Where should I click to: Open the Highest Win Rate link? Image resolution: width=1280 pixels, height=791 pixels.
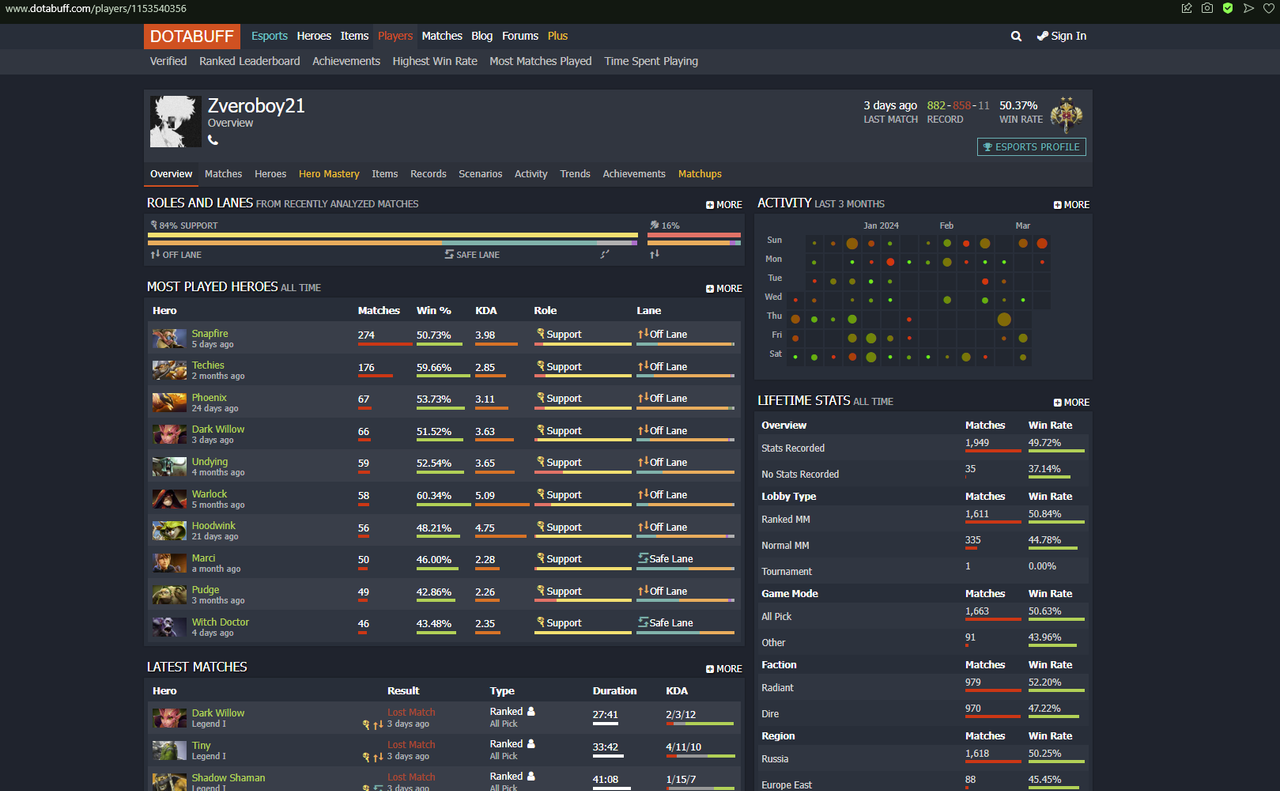435,61
